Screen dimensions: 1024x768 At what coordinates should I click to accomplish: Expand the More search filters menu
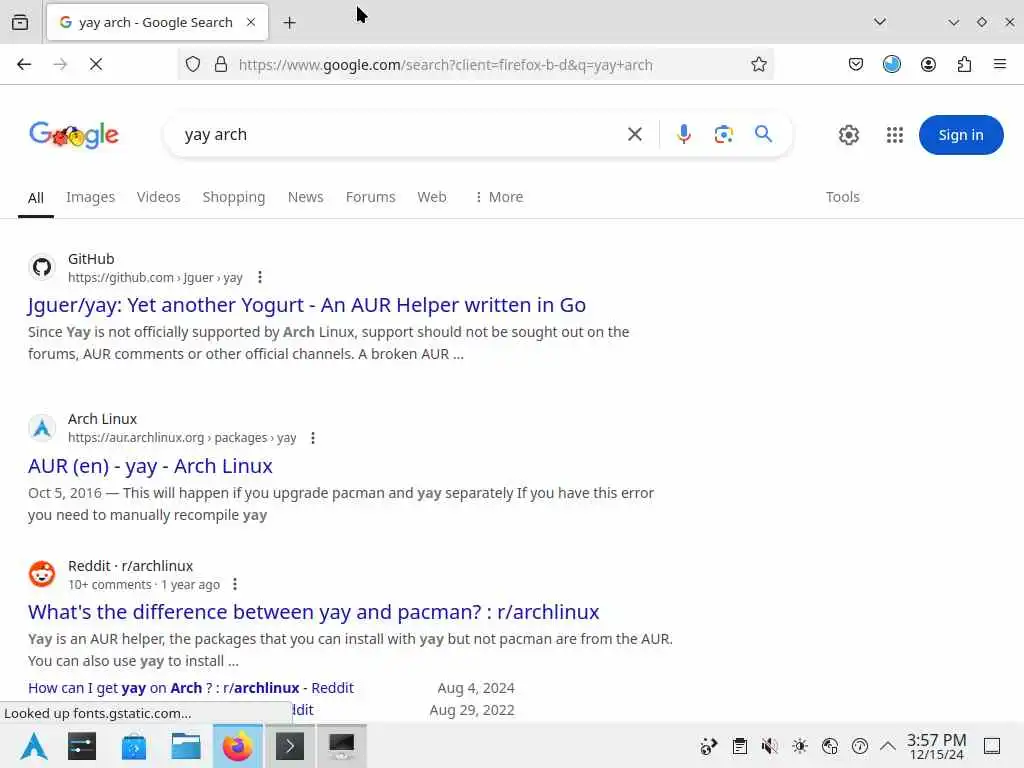499,197
